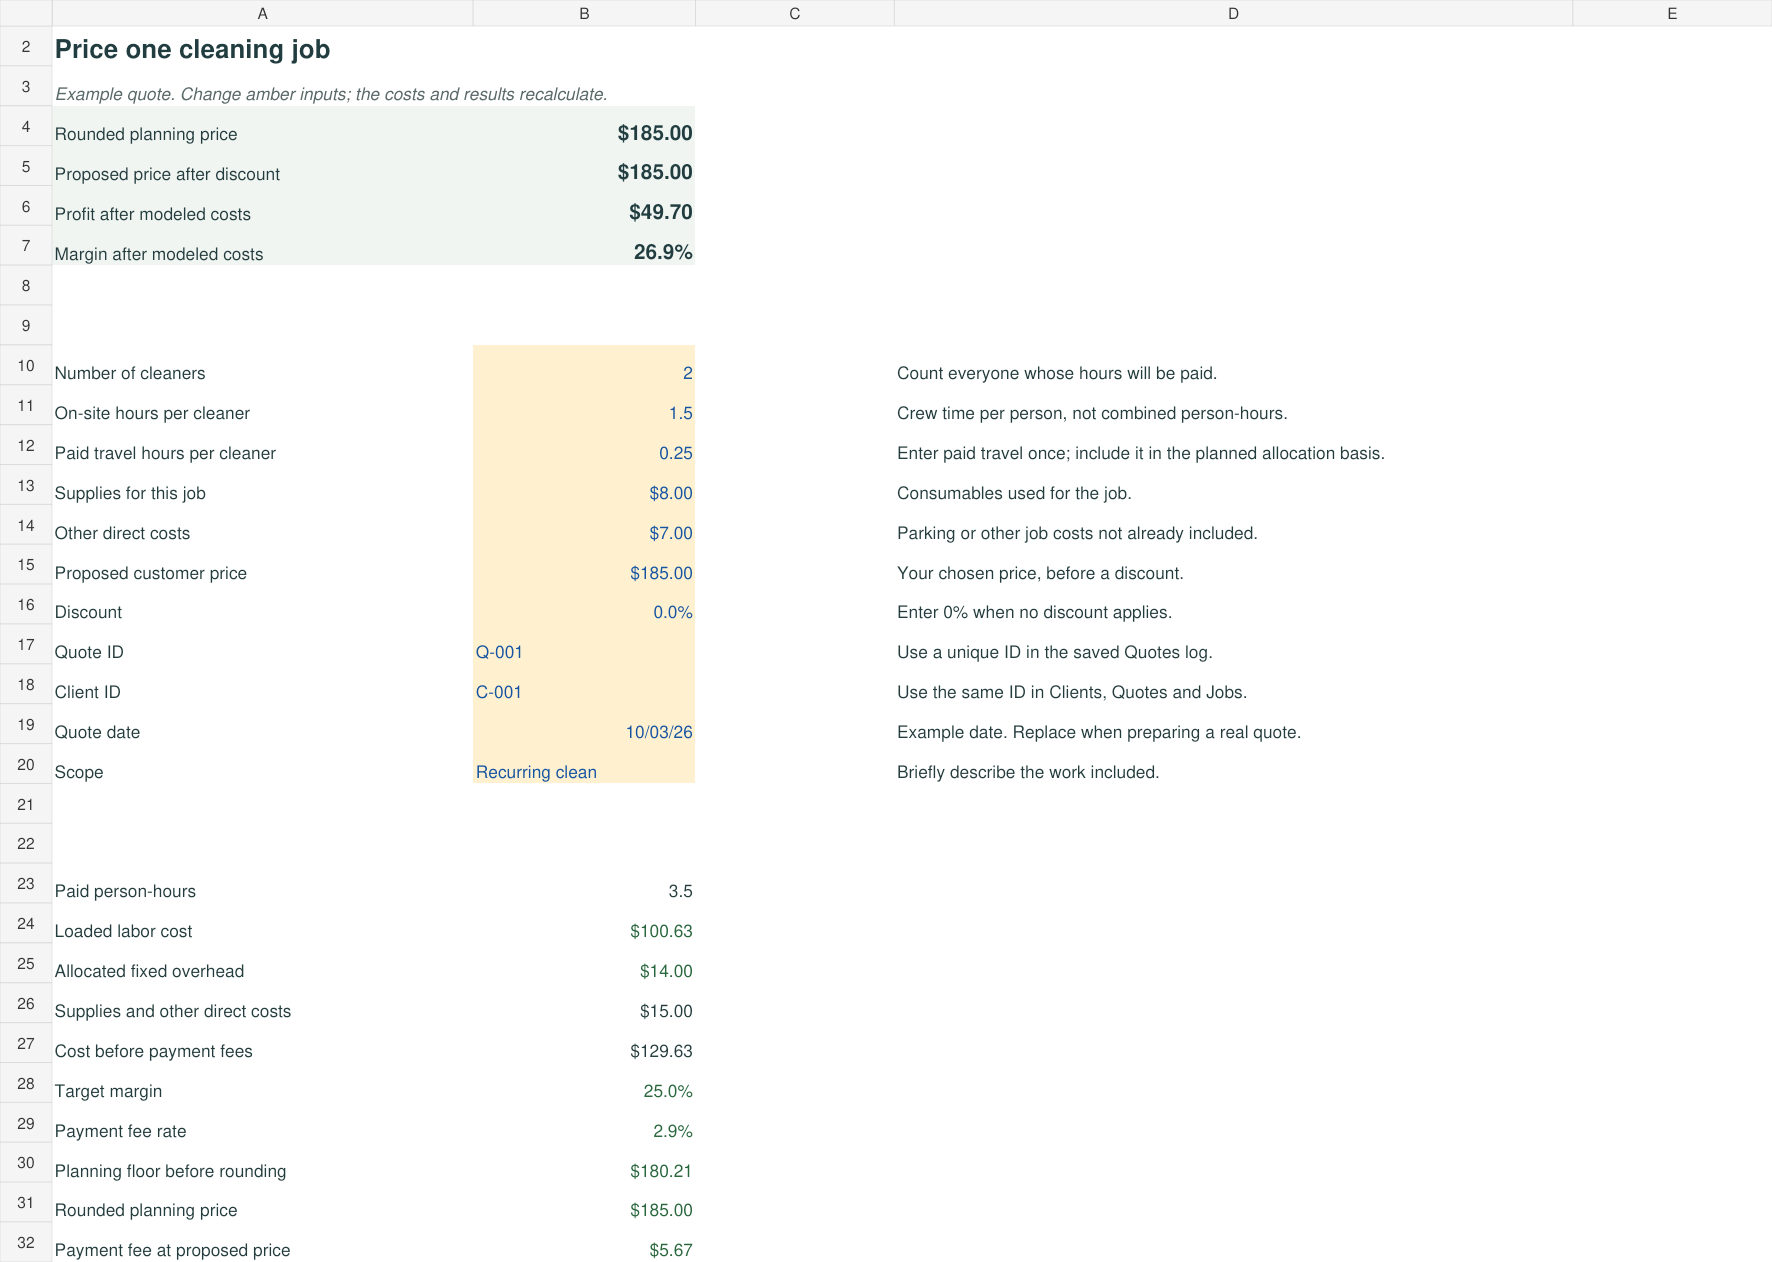Click the Supplies for this job $8.00 cell
This screenshot has width=1772, height=1262.
584,486
